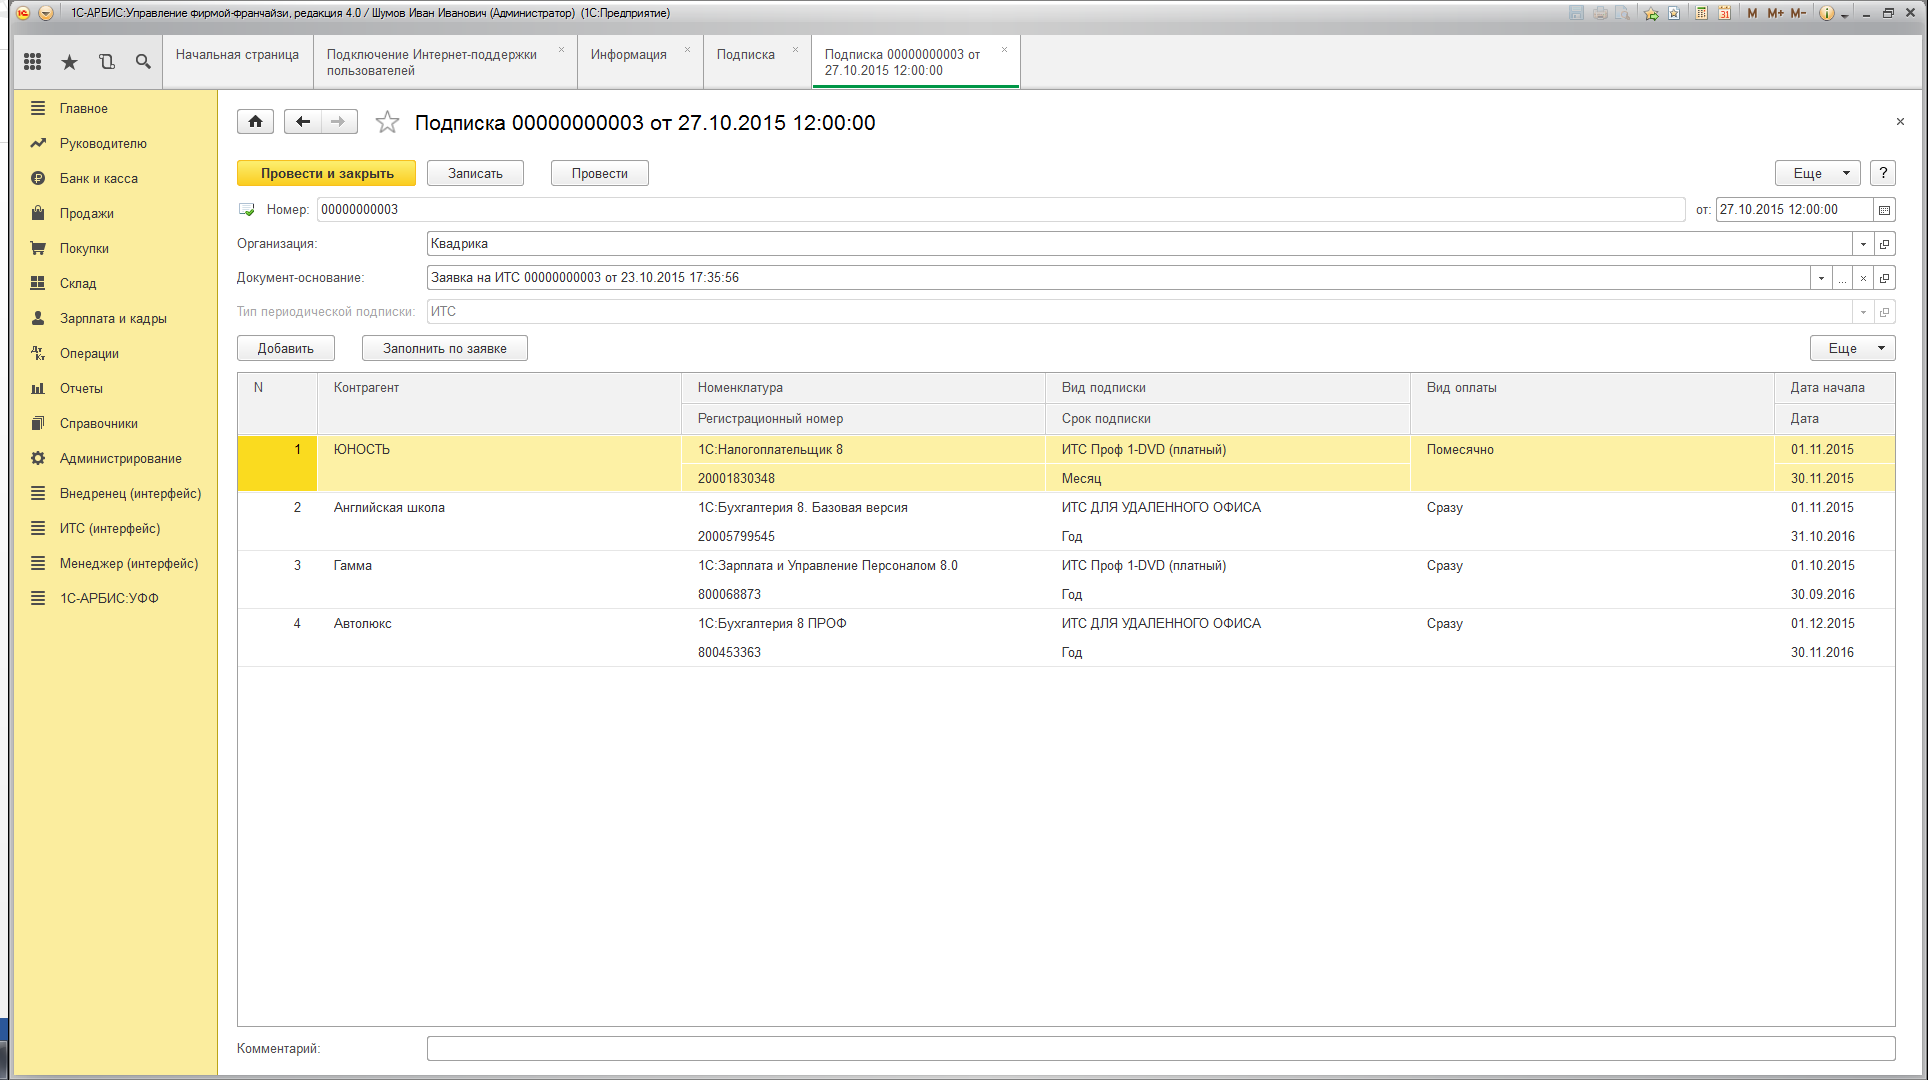Clear the Документ-основание field with x
This screenshot has width=1928, height=1080.
click(1863, 278)
